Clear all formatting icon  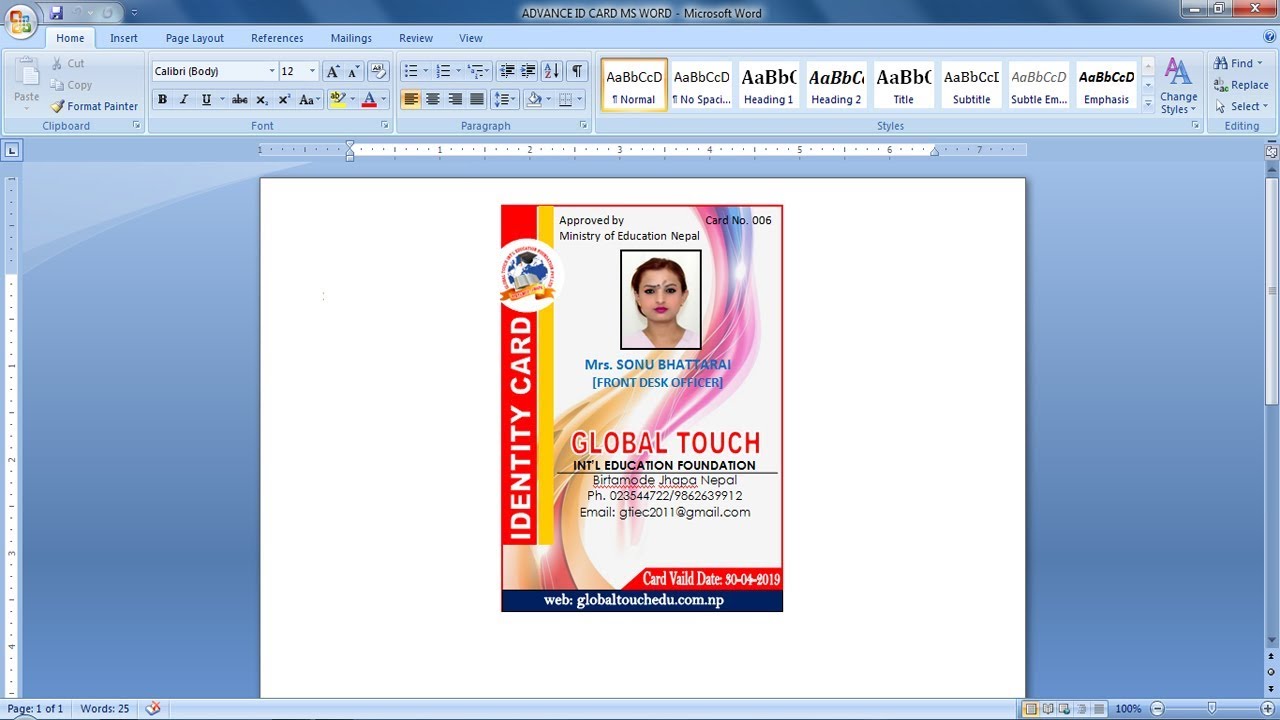[x=378, y=71]
